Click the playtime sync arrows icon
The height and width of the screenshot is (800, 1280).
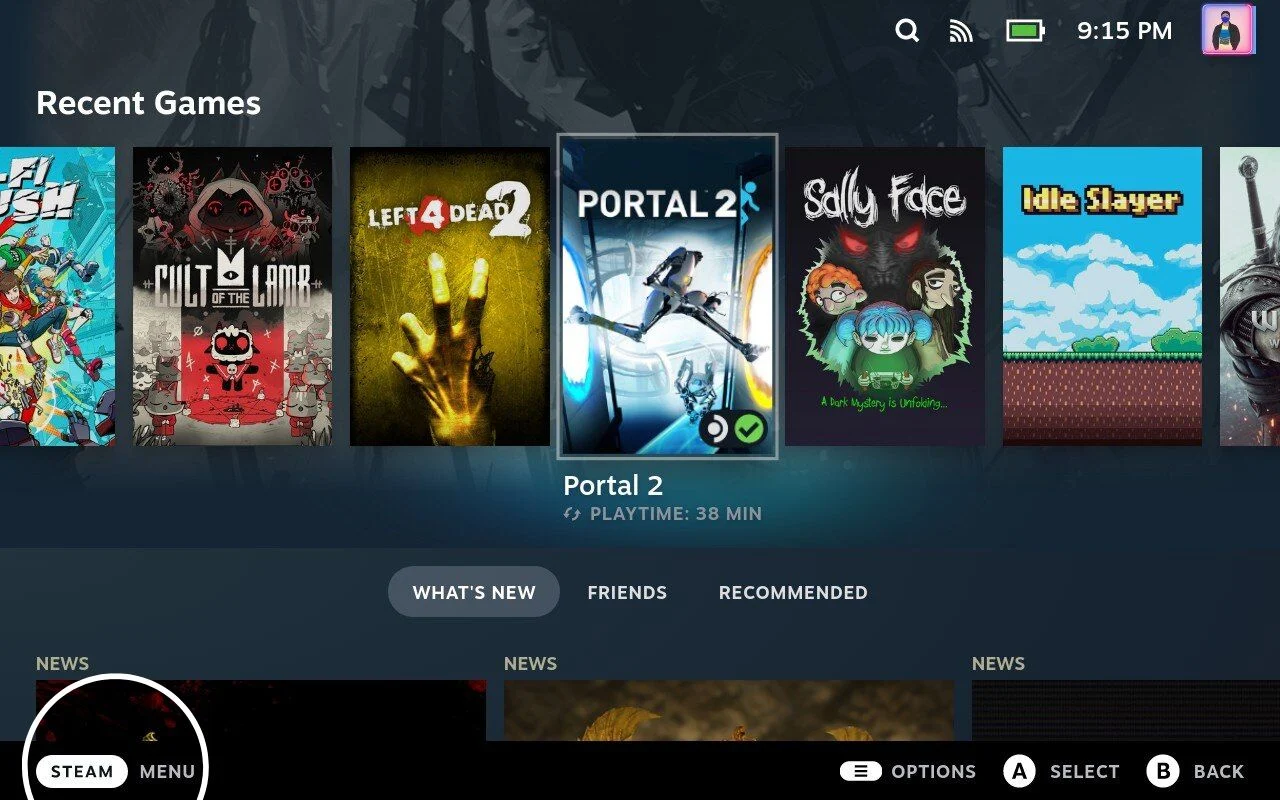[x=573, y=514]
